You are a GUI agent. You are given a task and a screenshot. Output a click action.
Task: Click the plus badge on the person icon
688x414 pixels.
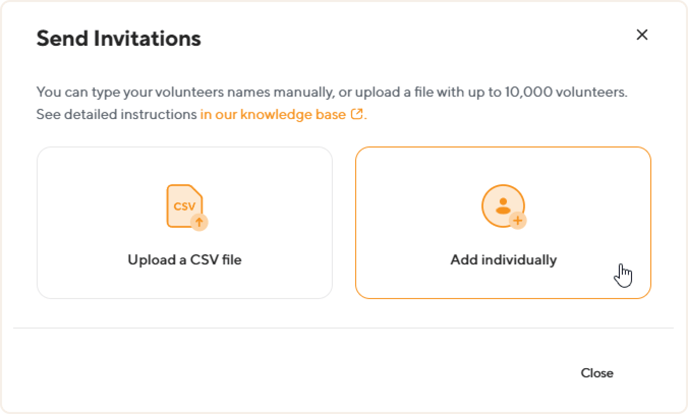(518, 221)
